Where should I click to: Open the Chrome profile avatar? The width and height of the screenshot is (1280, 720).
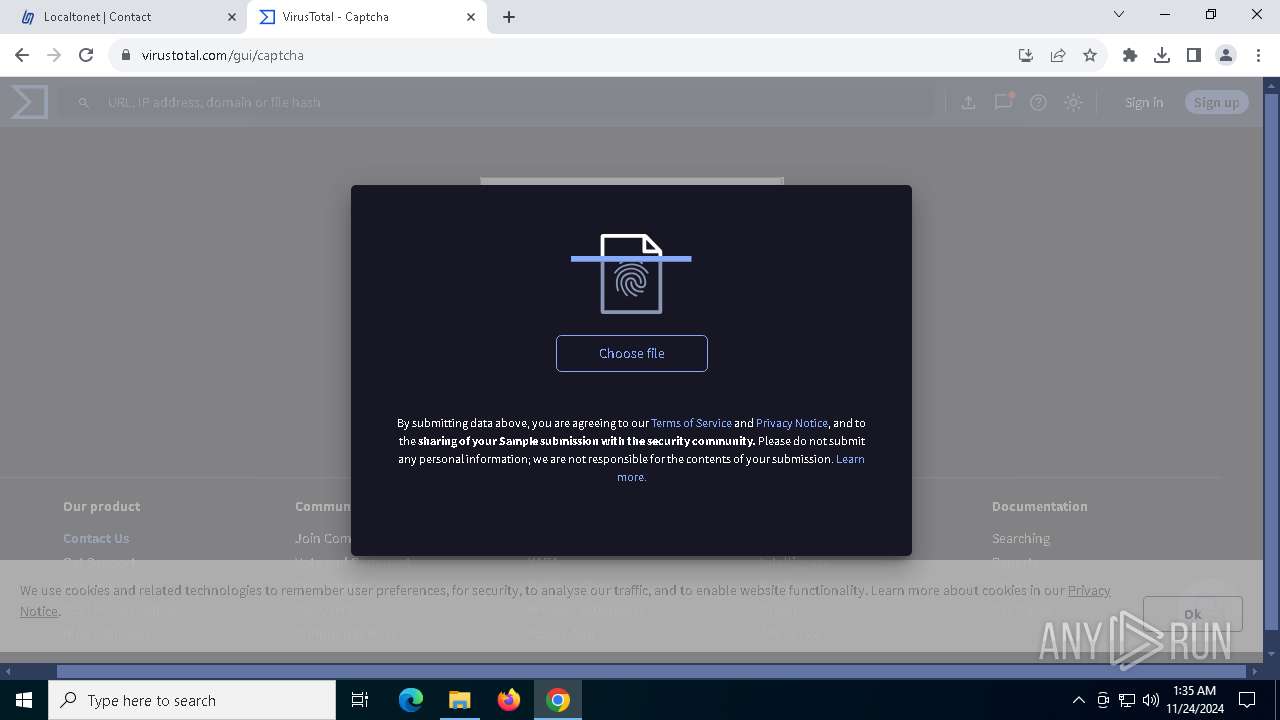pyautogui.click(x=1226, y=55)
